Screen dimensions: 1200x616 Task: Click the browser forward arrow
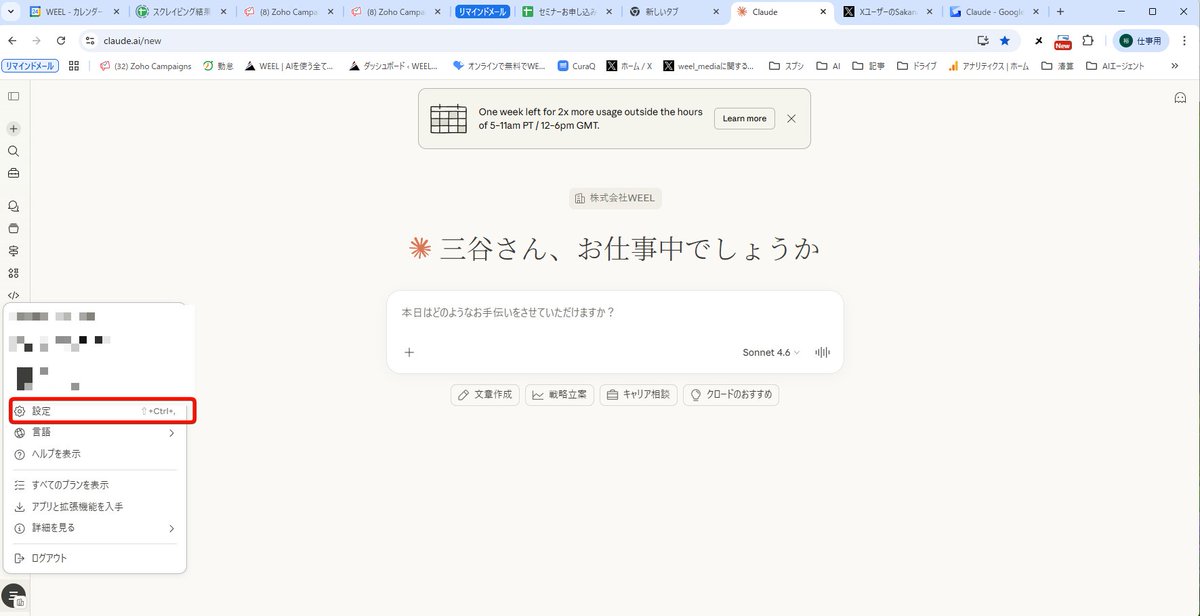pos(37,40)
